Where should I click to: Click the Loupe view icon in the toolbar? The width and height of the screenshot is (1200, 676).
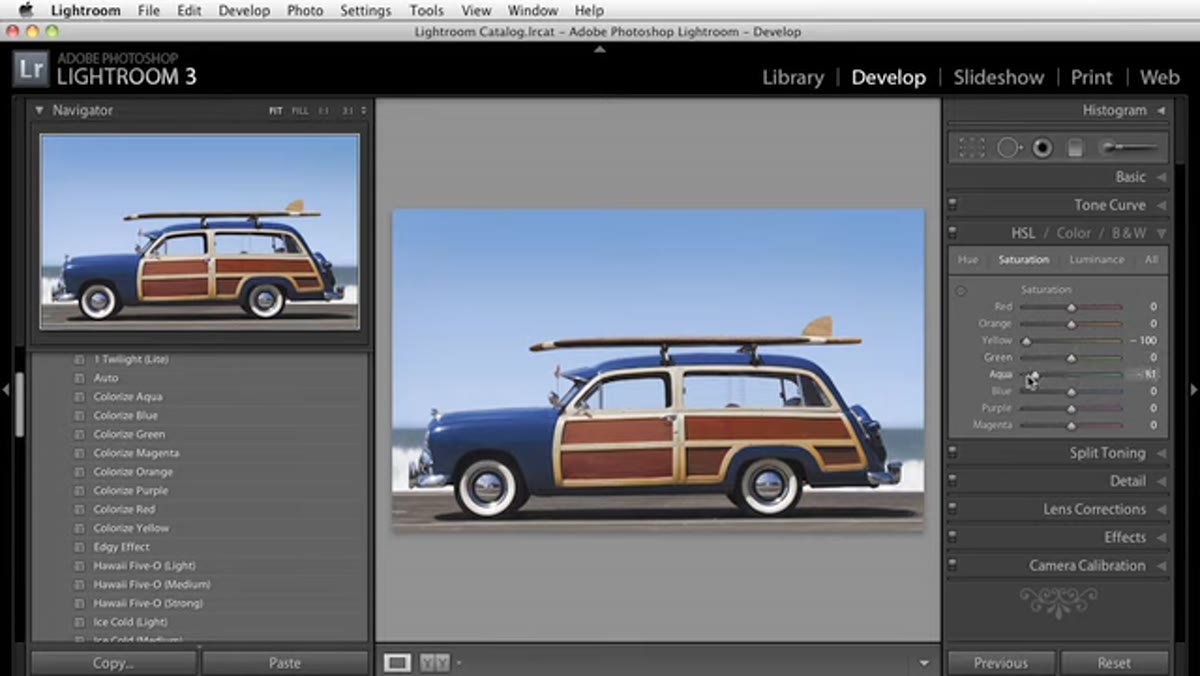(x=397, y=662)
